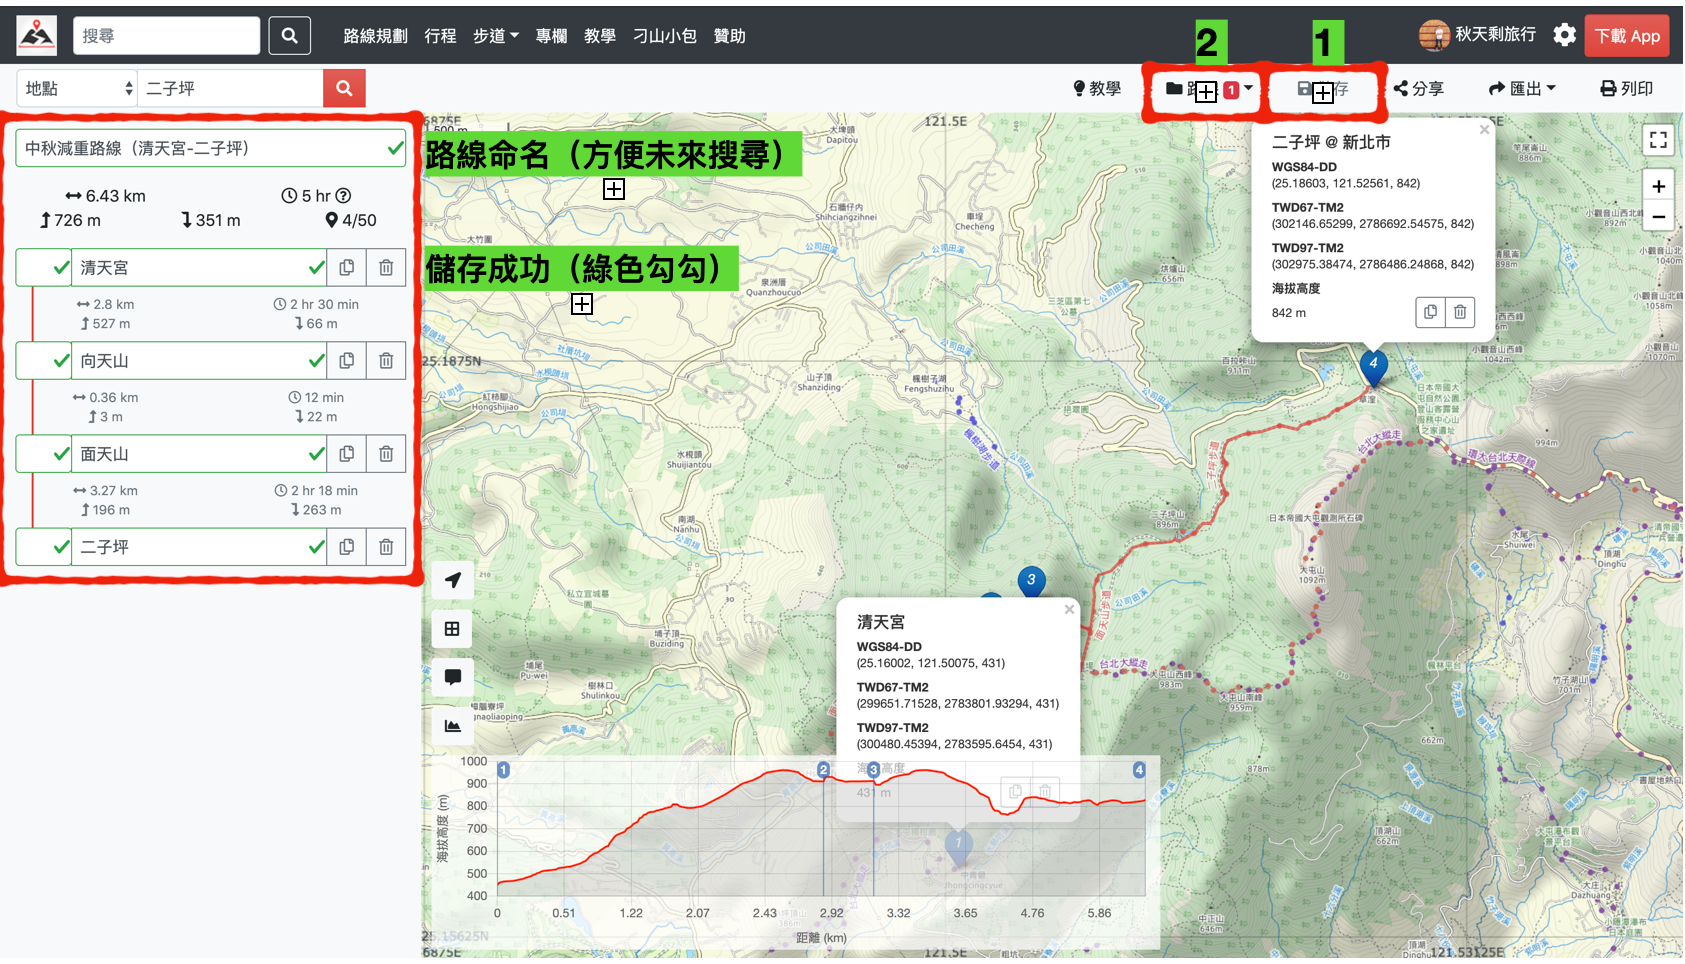
Task: Click the top 搜尋 search field
Action: coord(166,35)
